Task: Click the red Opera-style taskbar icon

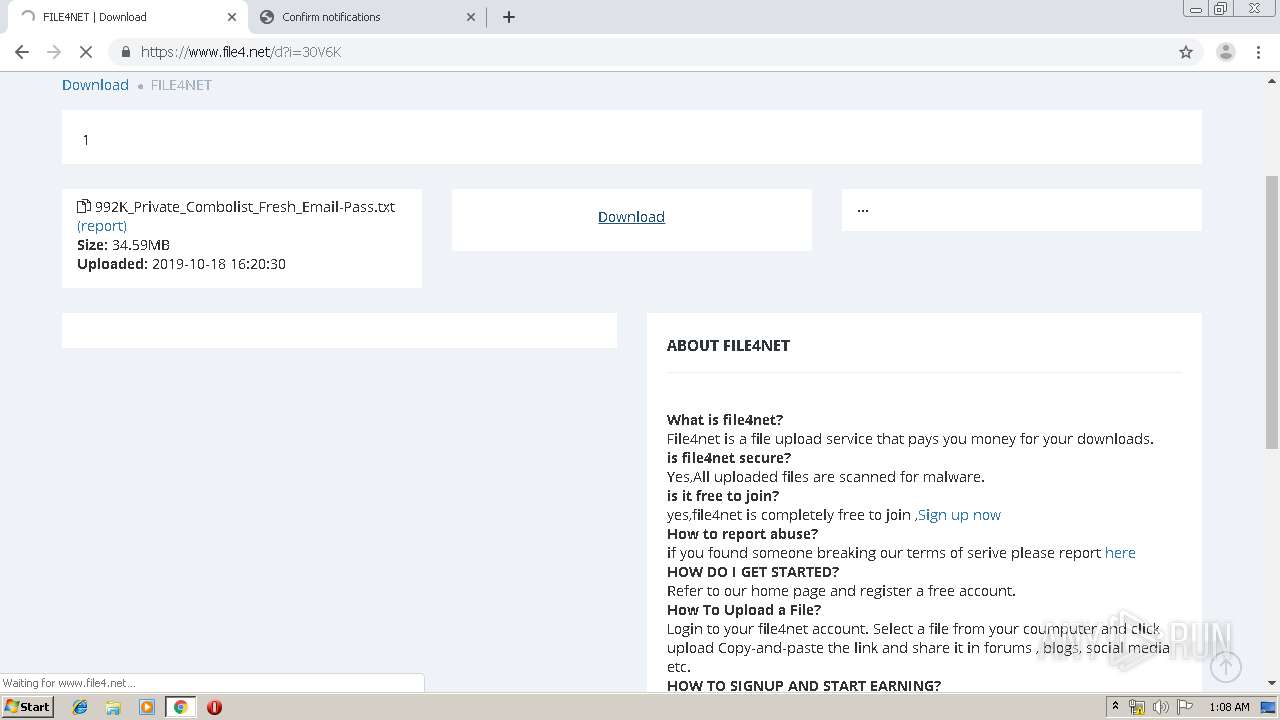Action: (214, 707)
